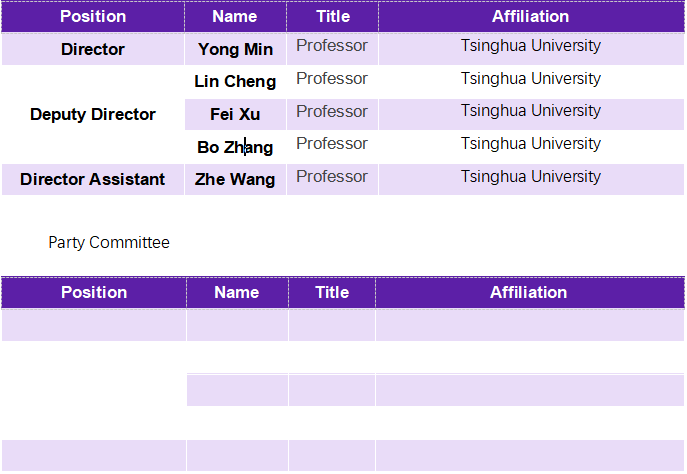Click the first empty Name cell under Party Committee
Image resolution: width=687 pixels, height=474 pixels.
tap(237, 325)
